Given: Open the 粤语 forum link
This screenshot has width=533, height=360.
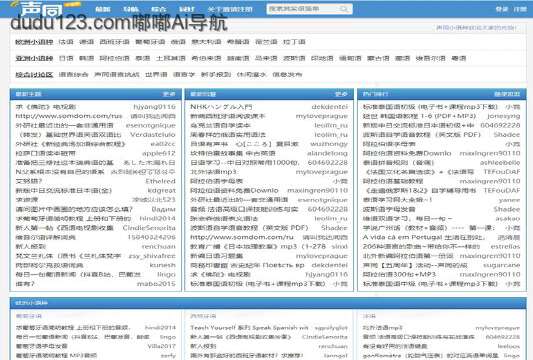Looking at the screenshot, I should 459,58.
